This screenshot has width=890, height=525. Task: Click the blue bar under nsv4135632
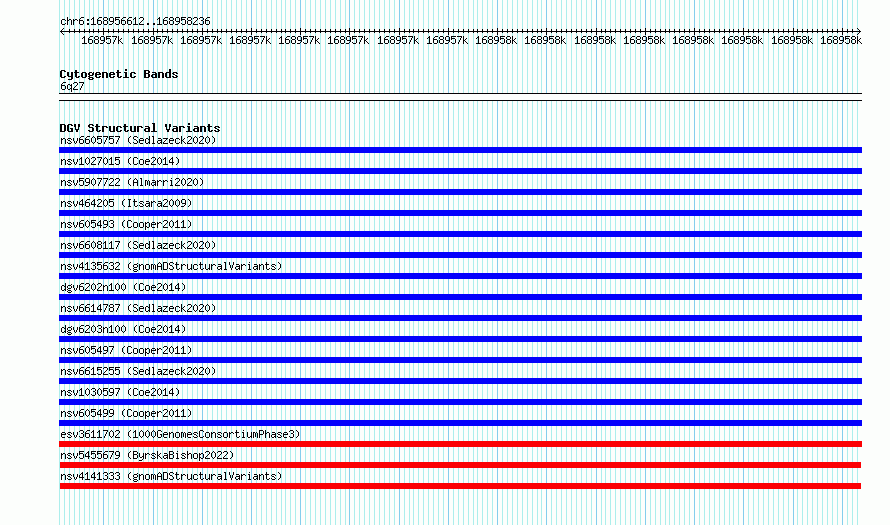(460, 276)
